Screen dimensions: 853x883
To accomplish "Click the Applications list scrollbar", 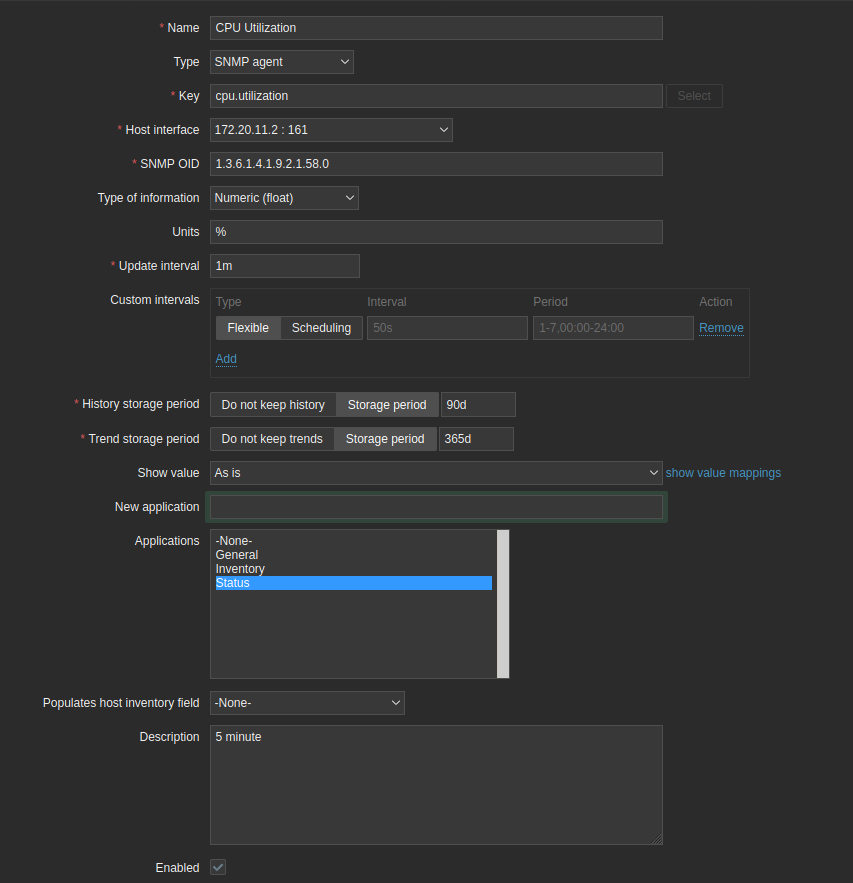I will [x=503, y=603].
